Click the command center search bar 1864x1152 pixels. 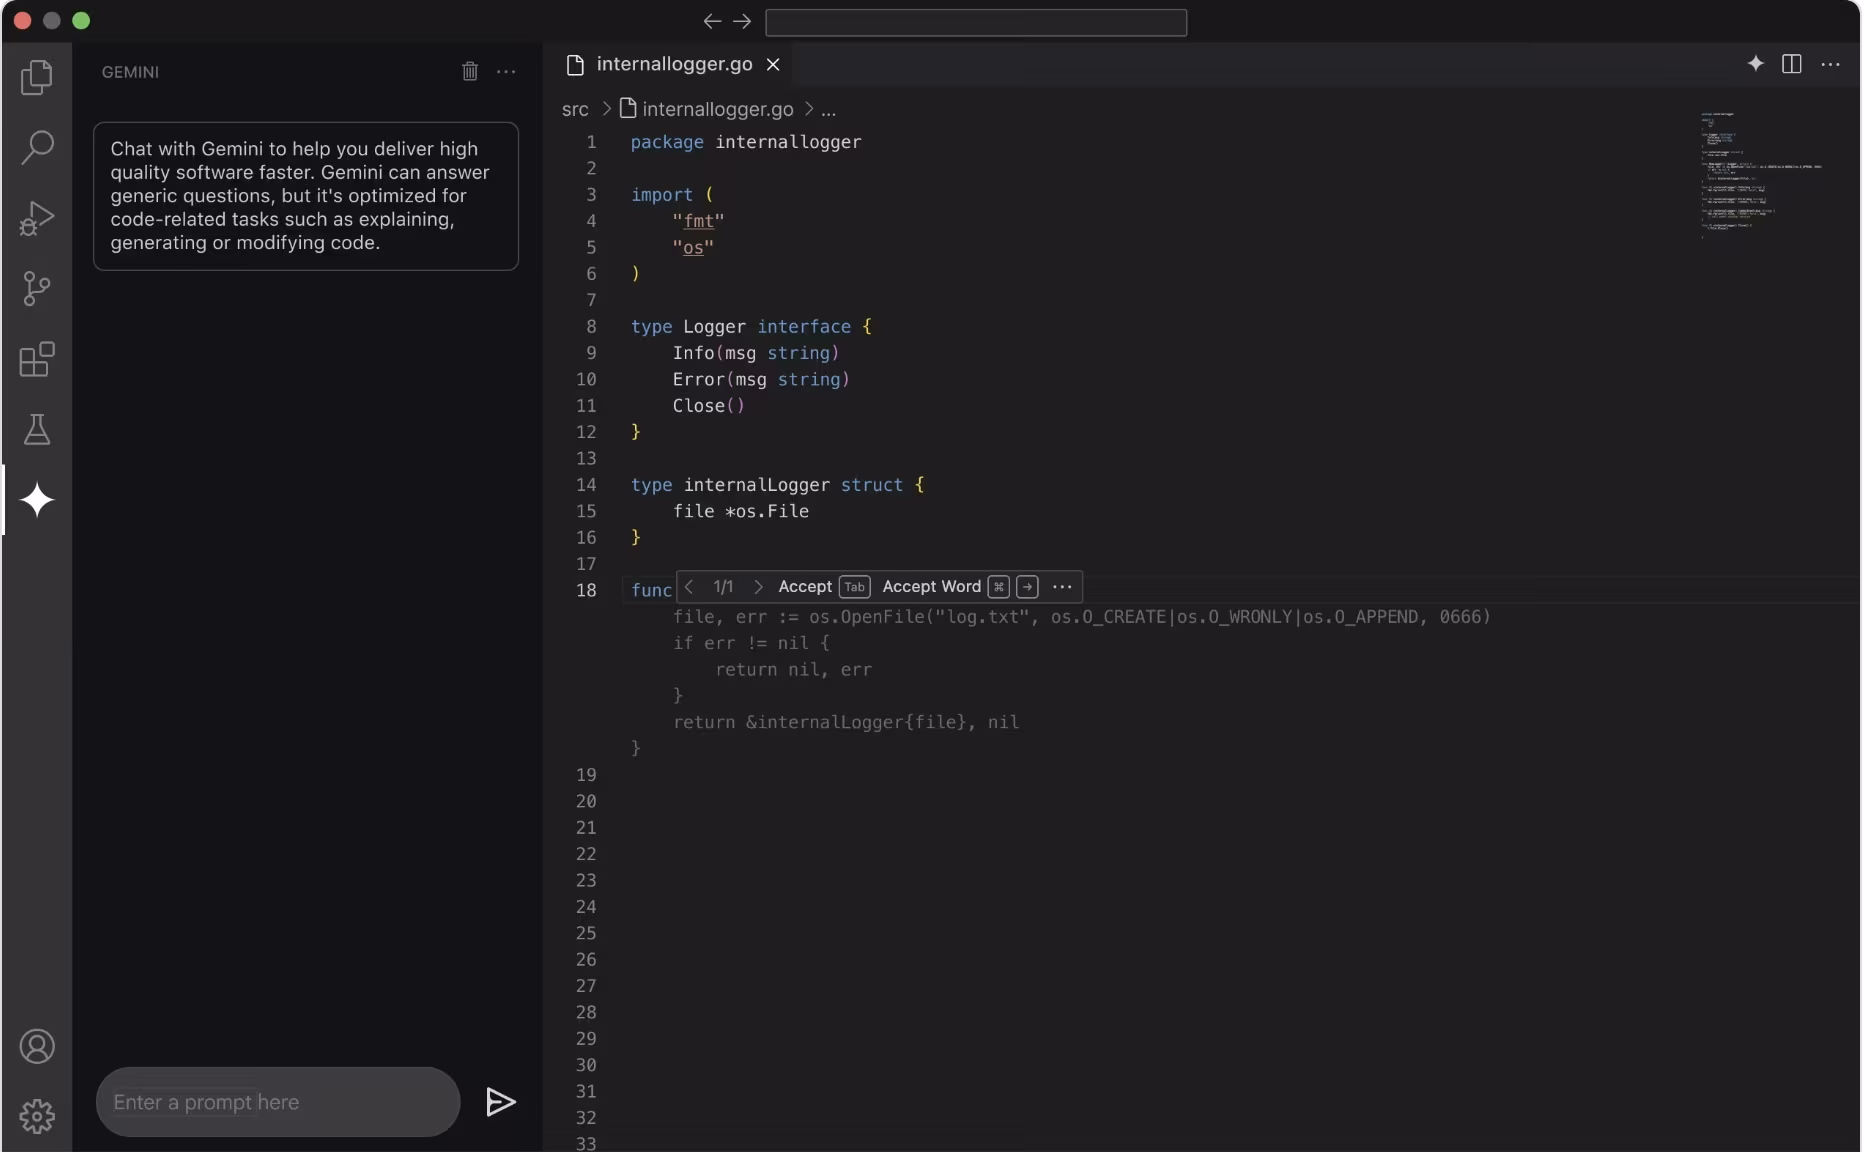pyautogui.click(x=976, y=22)
